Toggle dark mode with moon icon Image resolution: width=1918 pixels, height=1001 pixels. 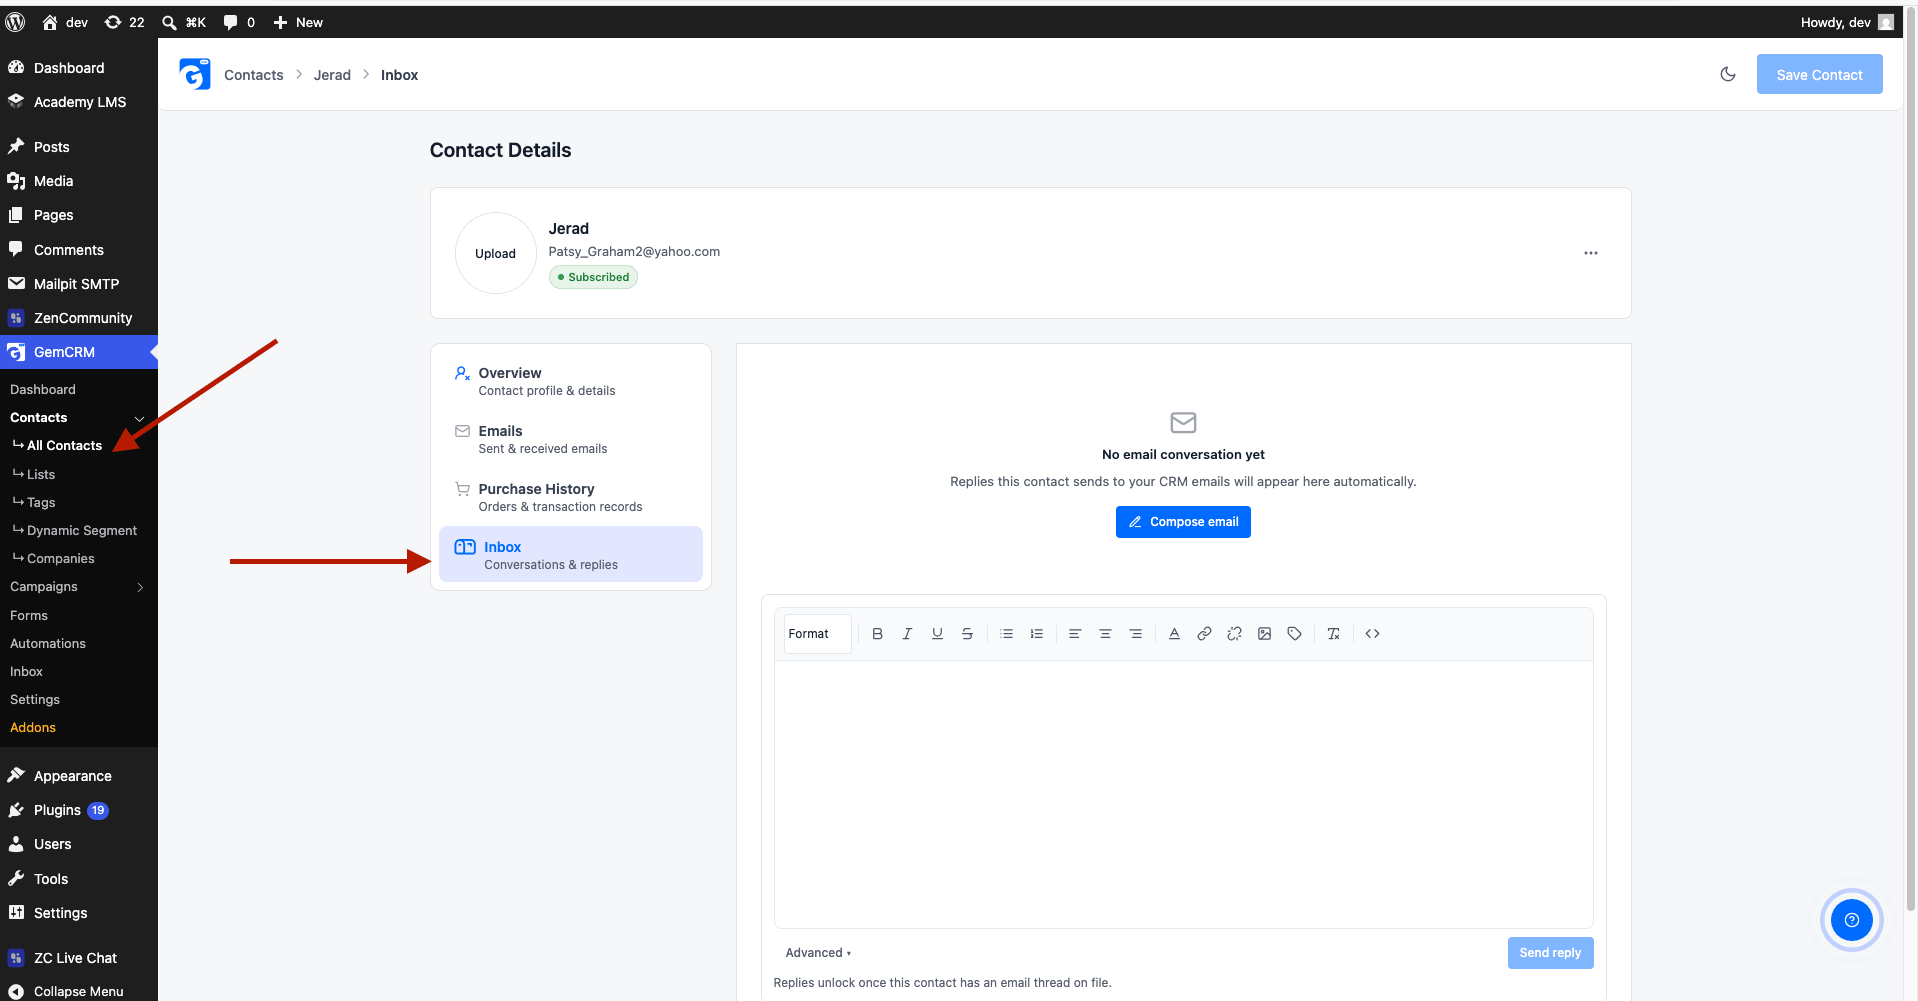1727,74
